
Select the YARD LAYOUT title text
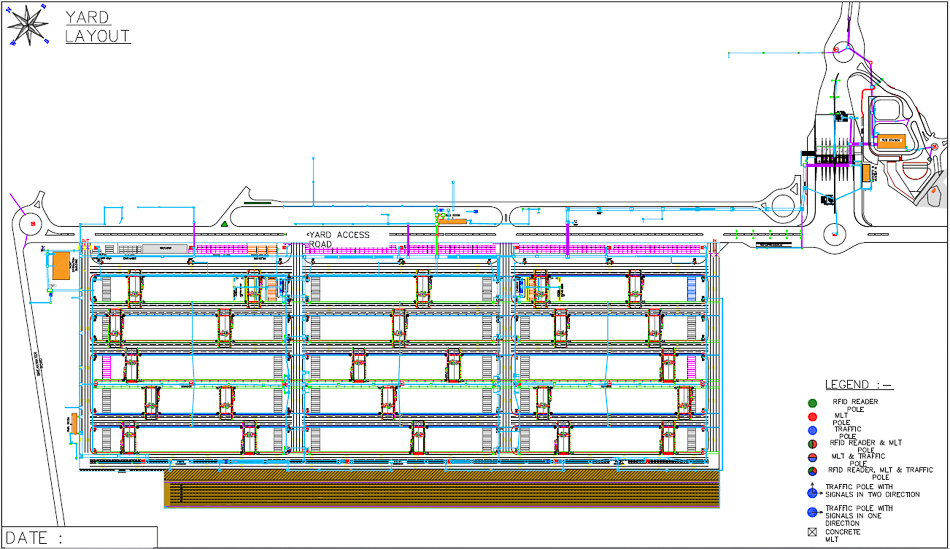coord(97,27)
